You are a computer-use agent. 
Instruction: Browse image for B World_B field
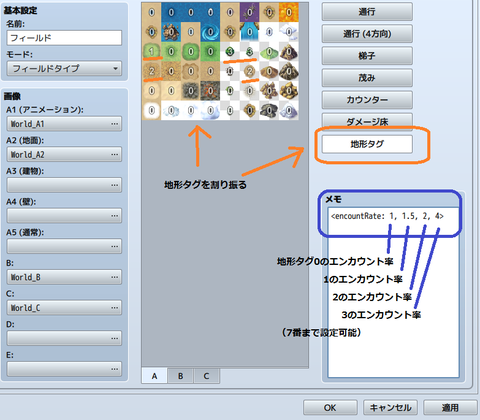[64, 277]
